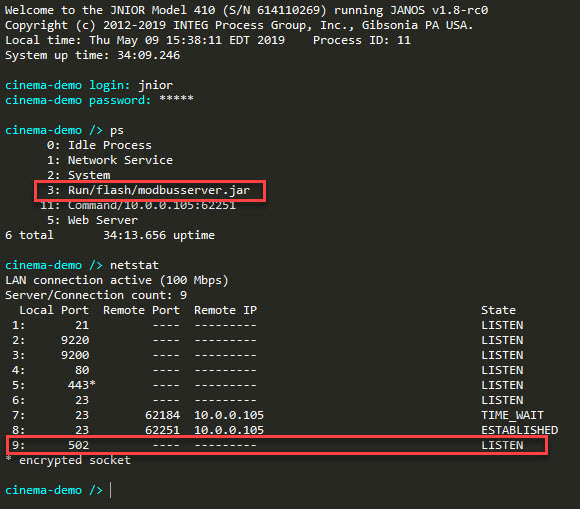This screenshot has width=580, height=509.
Task: Click the 'Web Server' process entry
Action: coord(103,220)
